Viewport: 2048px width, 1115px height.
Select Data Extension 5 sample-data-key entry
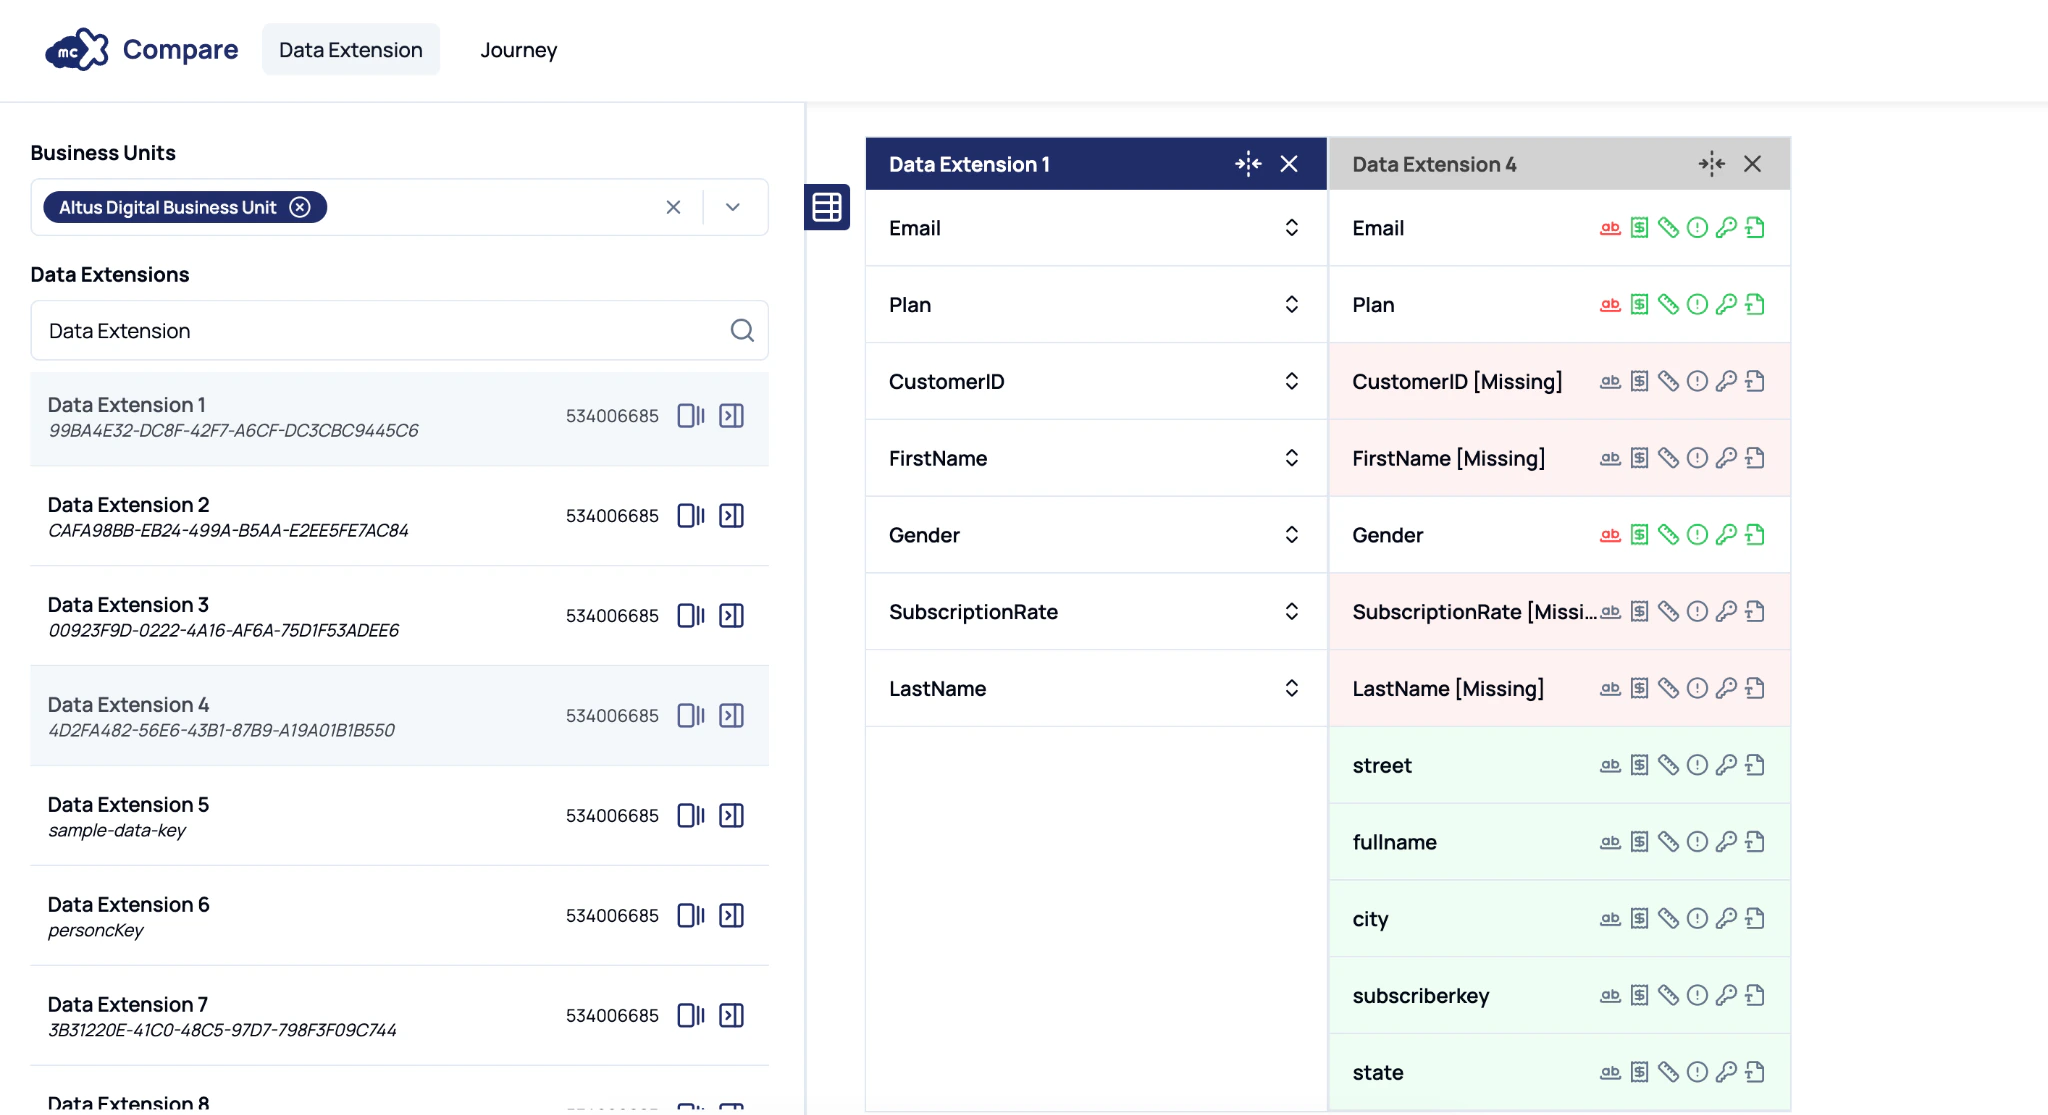[399, 816]
